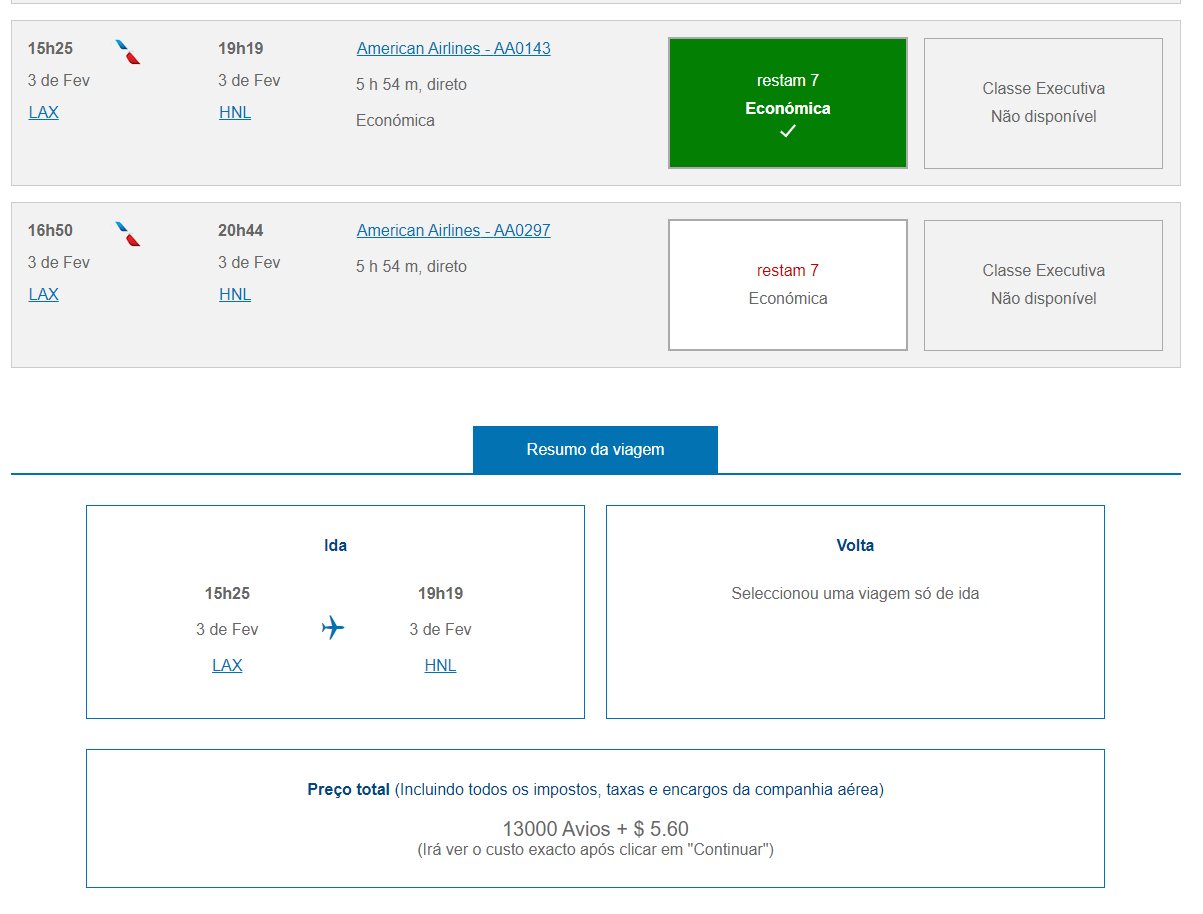Click the HNL link for the 19h19 arrival
1203x914 pixels.
(235, 112)
